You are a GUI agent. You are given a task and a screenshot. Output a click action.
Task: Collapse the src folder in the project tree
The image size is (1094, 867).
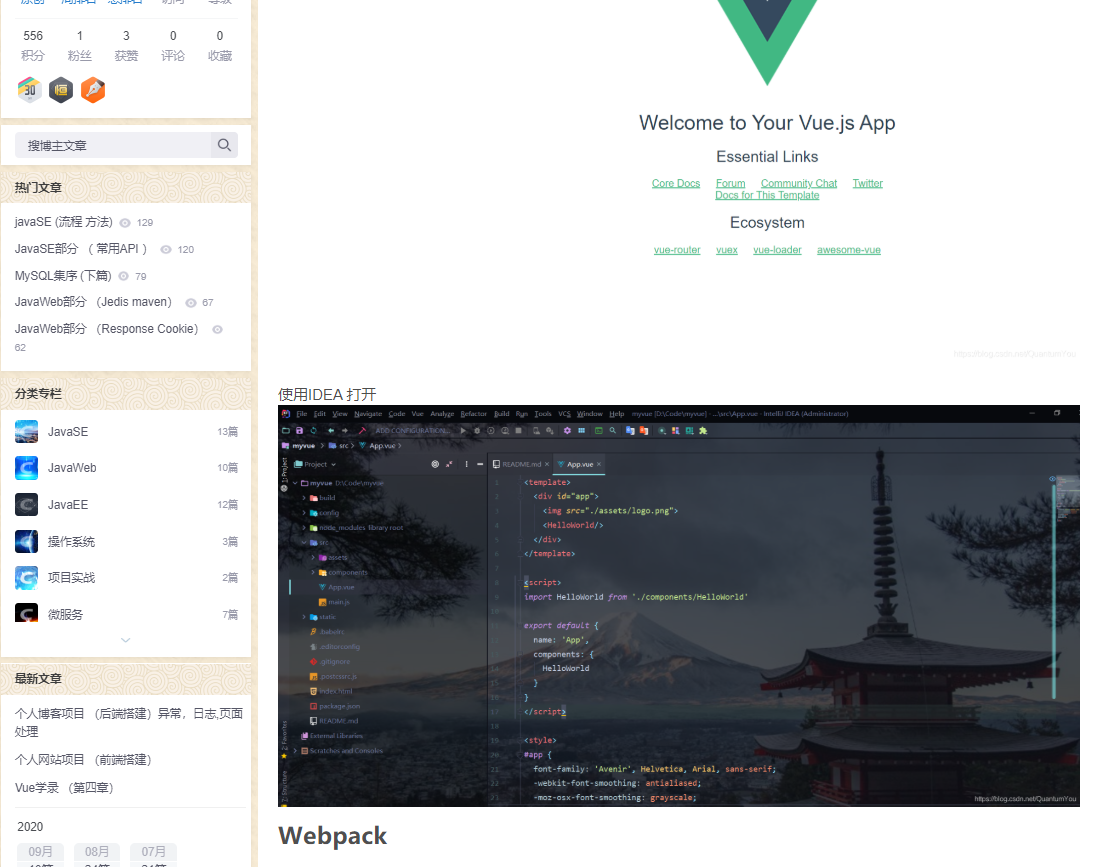point(304,543)
